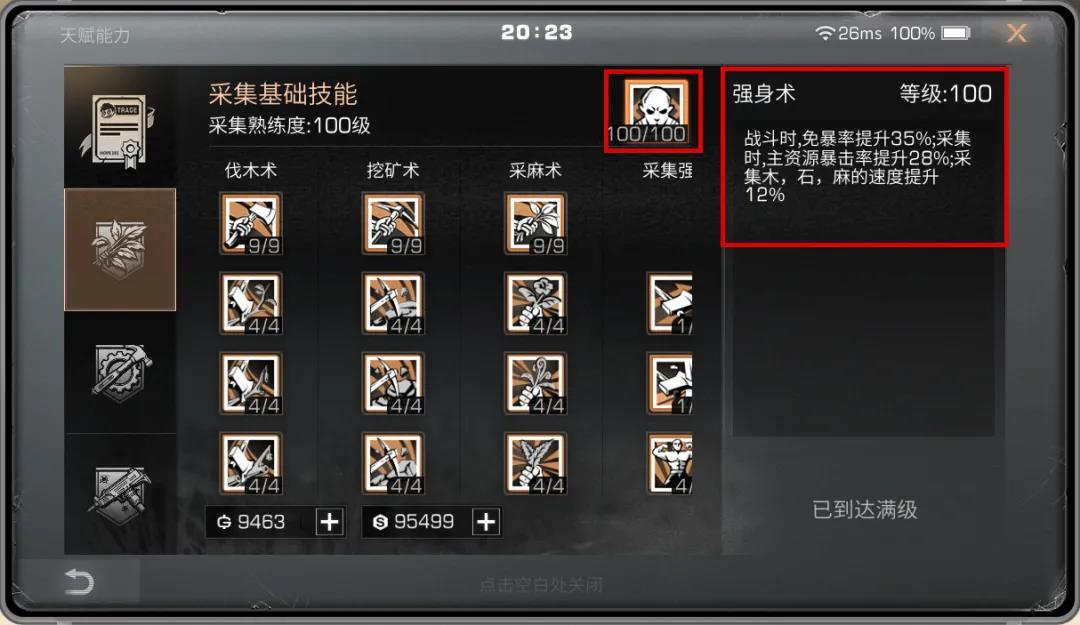Go back using the return arrow
The width and height of the screenshot is (1080, 625).
[79, 582]
